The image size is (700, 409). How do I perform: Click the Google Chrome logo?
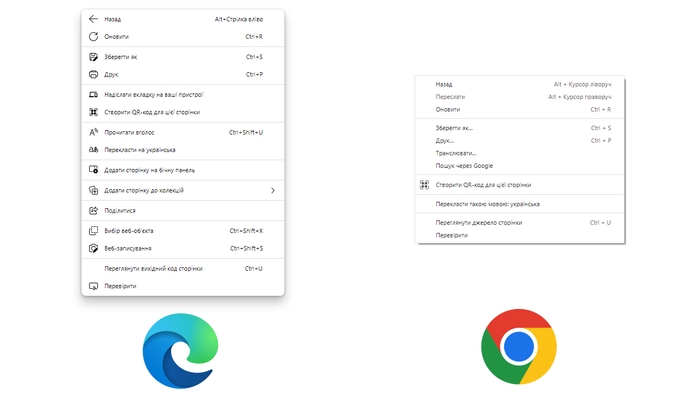click(519, 346)
